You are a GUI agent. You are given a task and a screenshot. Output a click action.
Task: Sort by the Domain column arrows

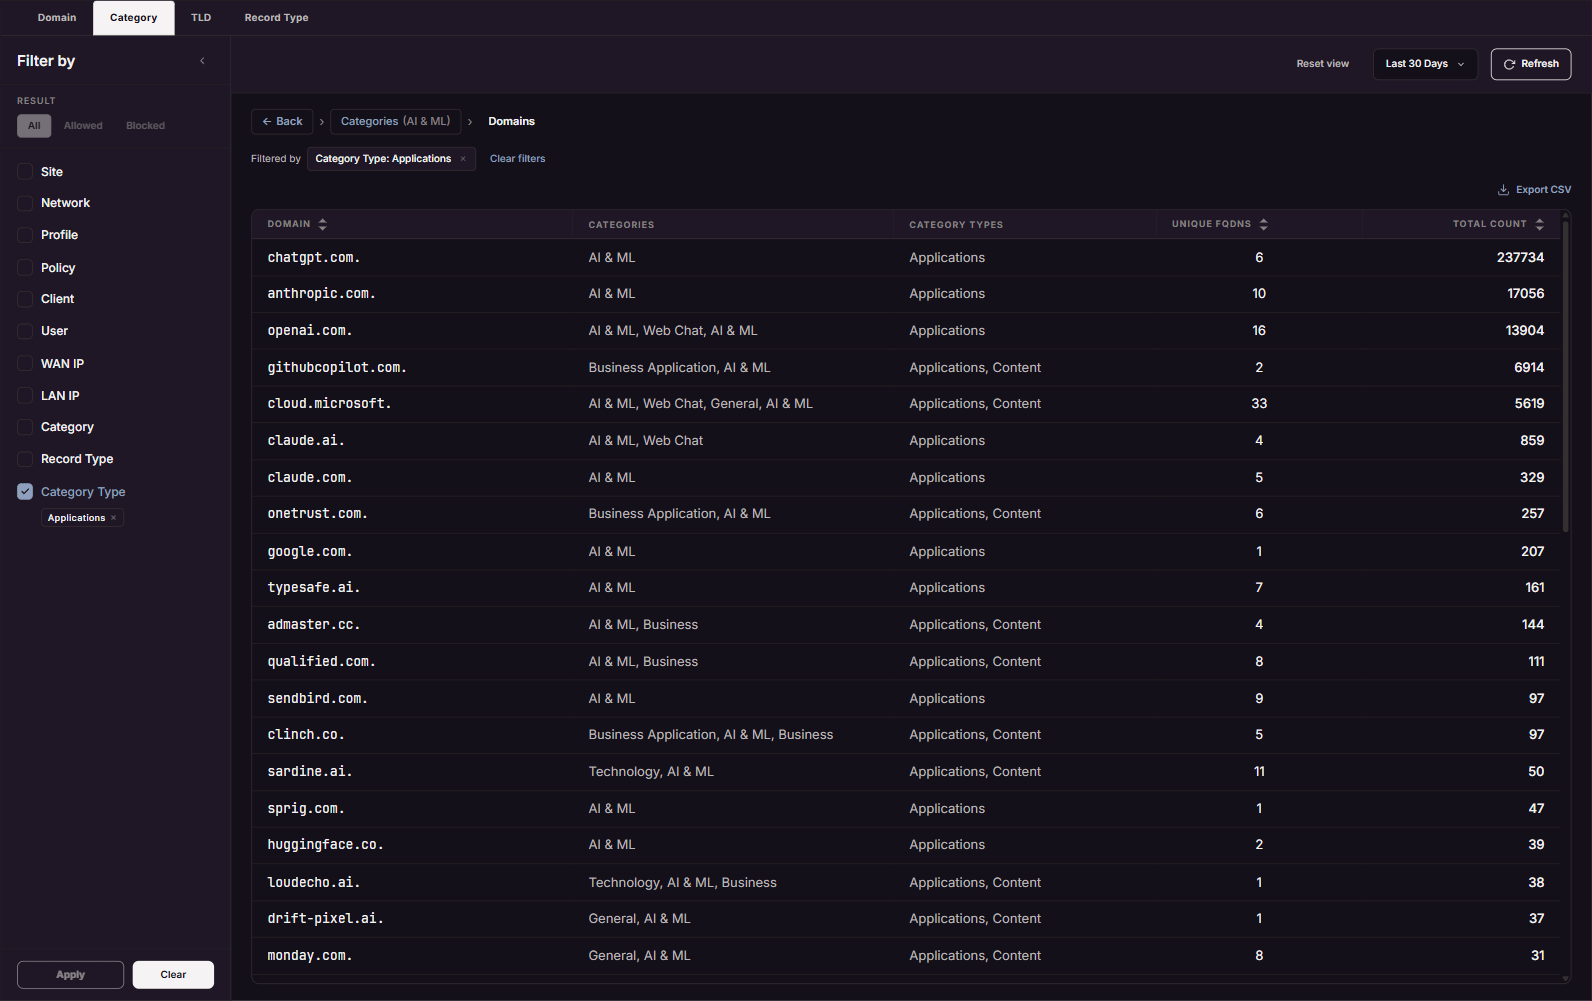[x=323, y=224]
